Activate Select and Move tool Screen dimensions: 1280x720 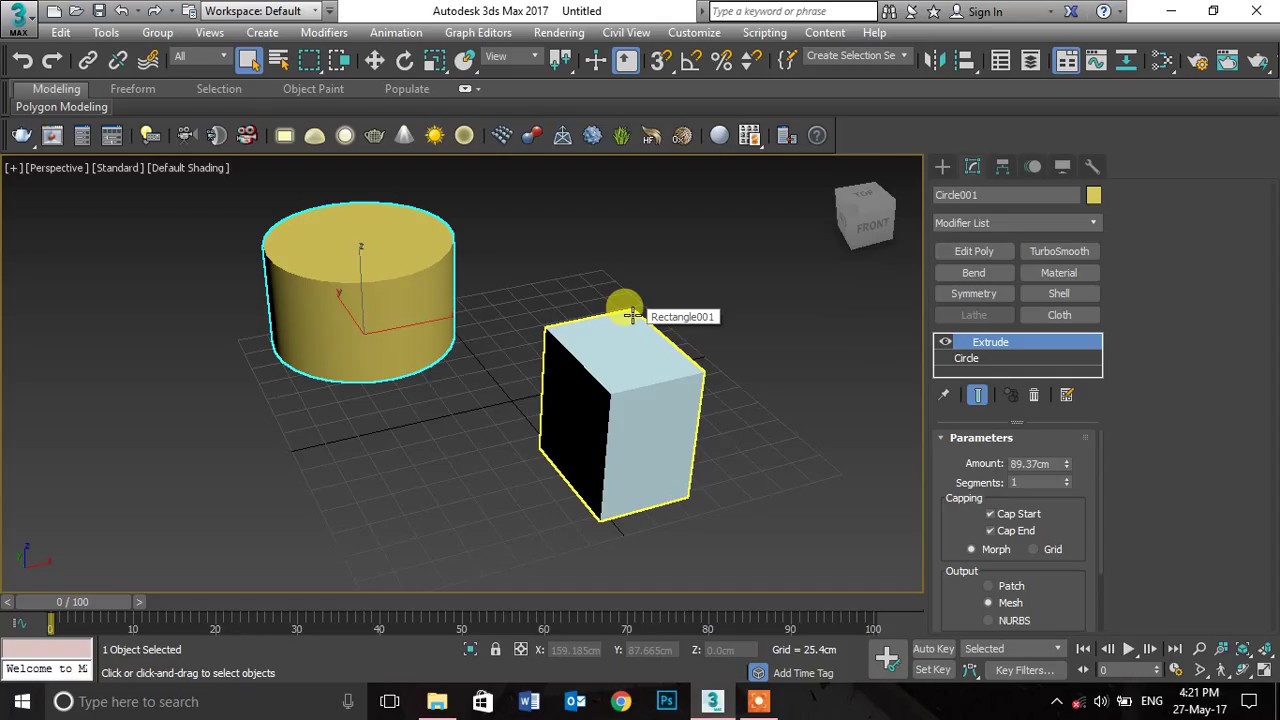(374, 60)
